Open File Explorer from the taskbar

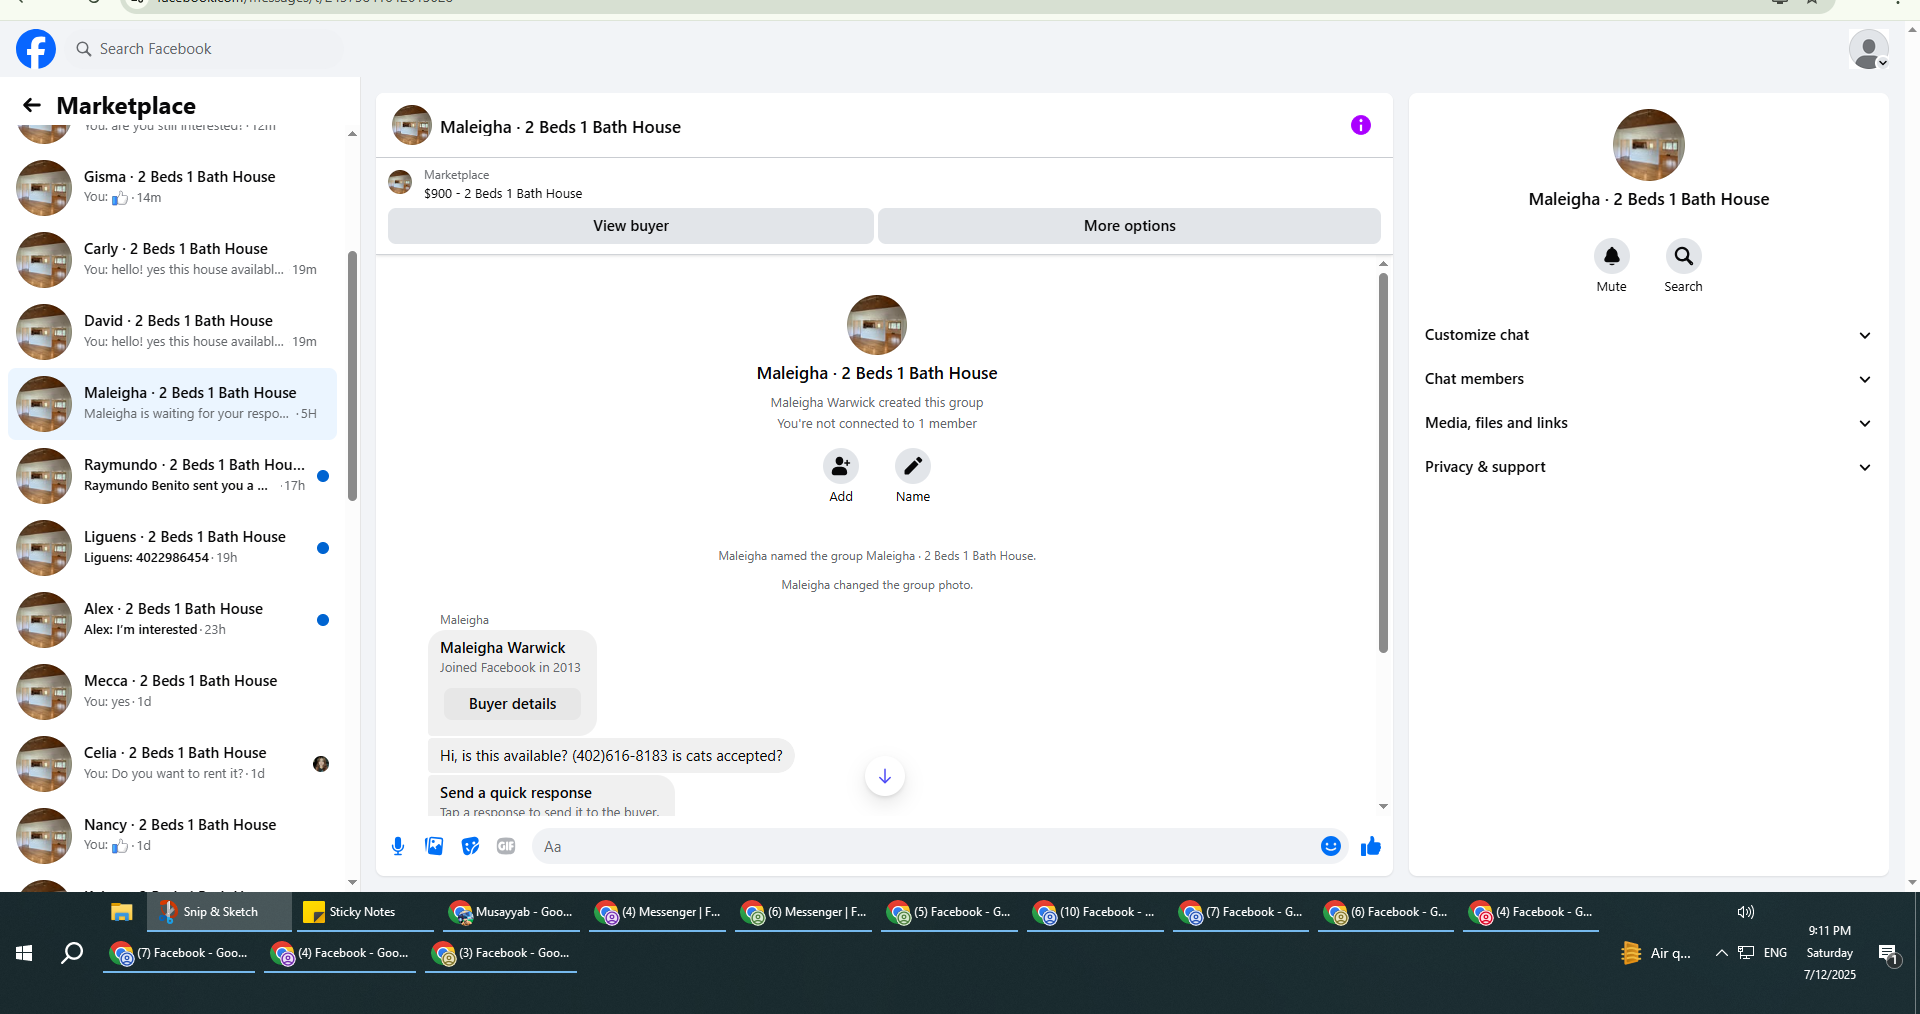(x=122, y=912)
